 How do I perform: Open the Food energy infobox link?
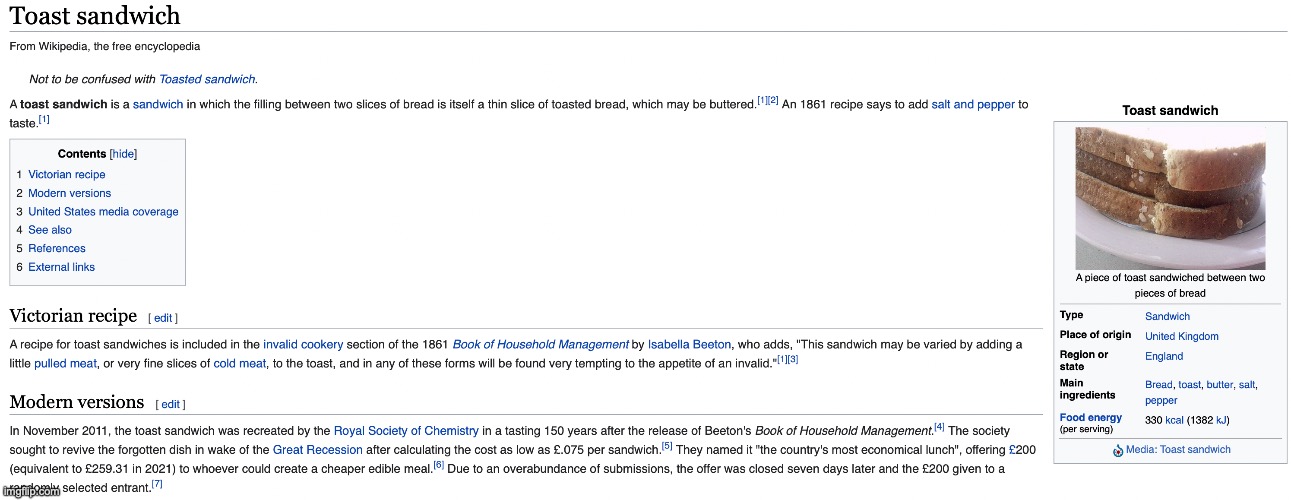pos(1091,418)
